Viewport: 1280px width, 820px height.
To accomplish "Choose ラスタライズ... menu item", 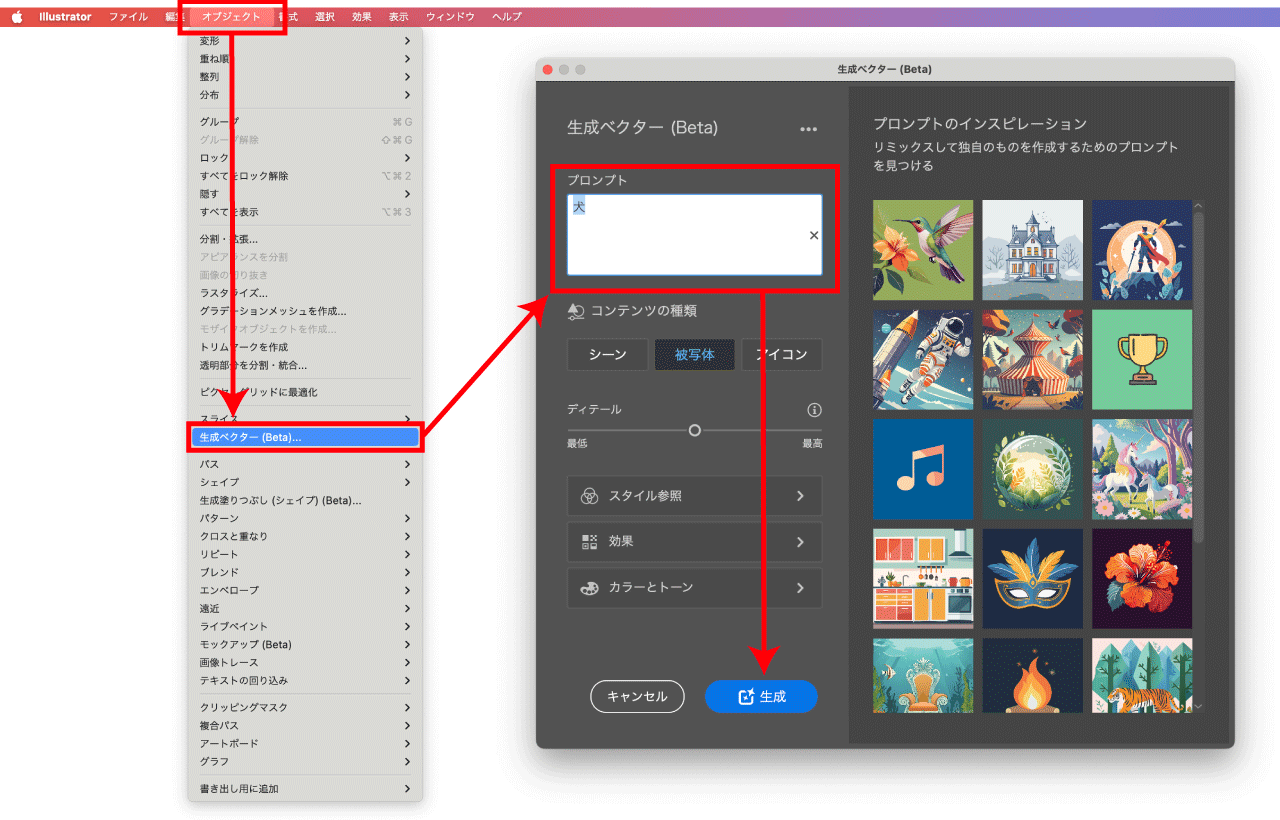I will [305, 293].
